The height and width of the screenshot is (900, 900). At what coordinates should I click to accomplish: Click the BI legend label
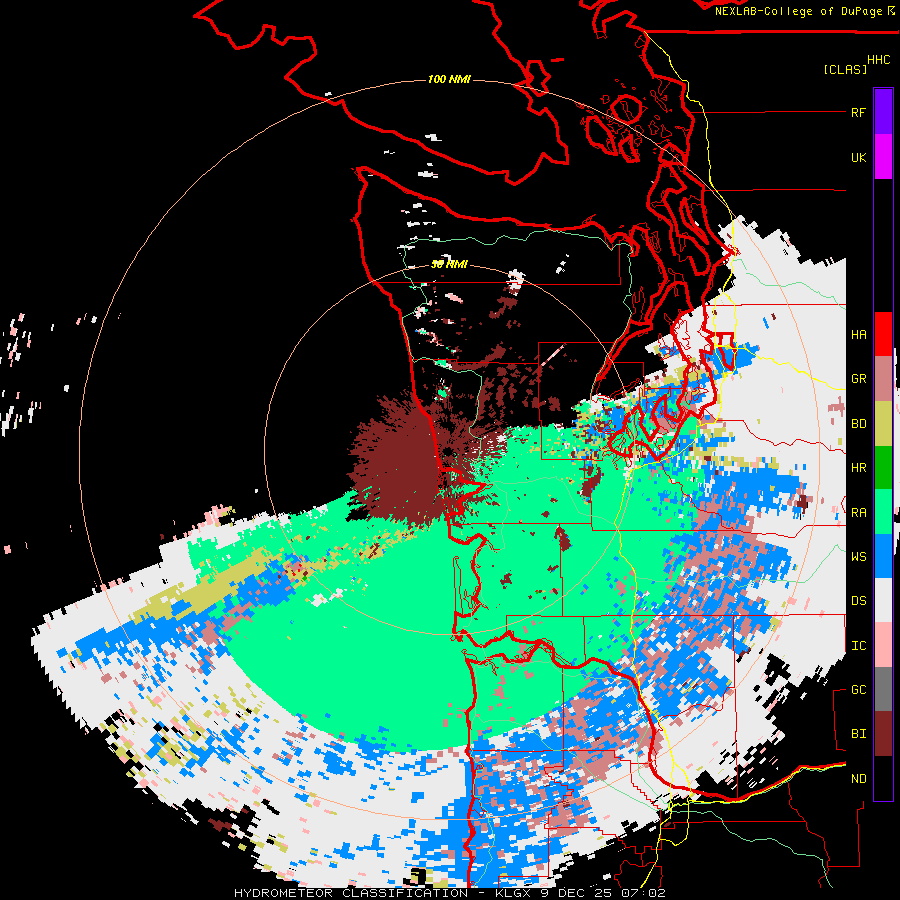858,734
